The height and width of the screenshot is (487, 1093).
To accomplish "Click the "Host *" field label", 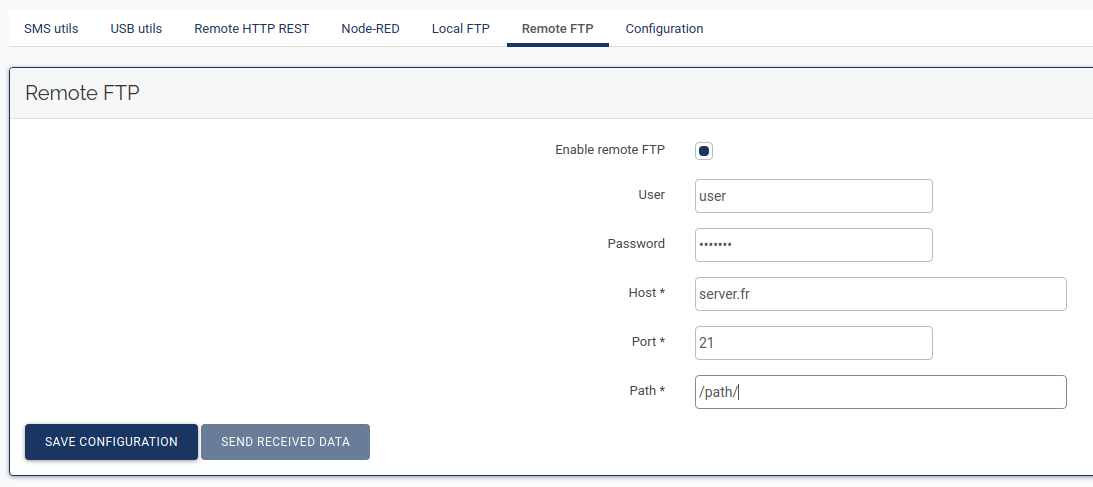I will point(640,293).
